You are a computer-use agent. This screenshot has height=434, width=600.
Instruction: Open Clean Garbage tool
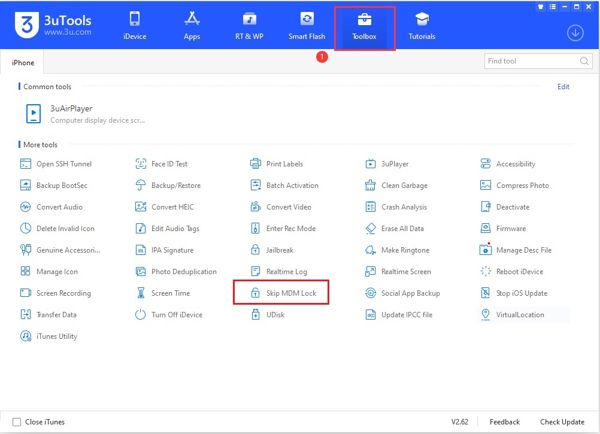[x=396, y=185]
